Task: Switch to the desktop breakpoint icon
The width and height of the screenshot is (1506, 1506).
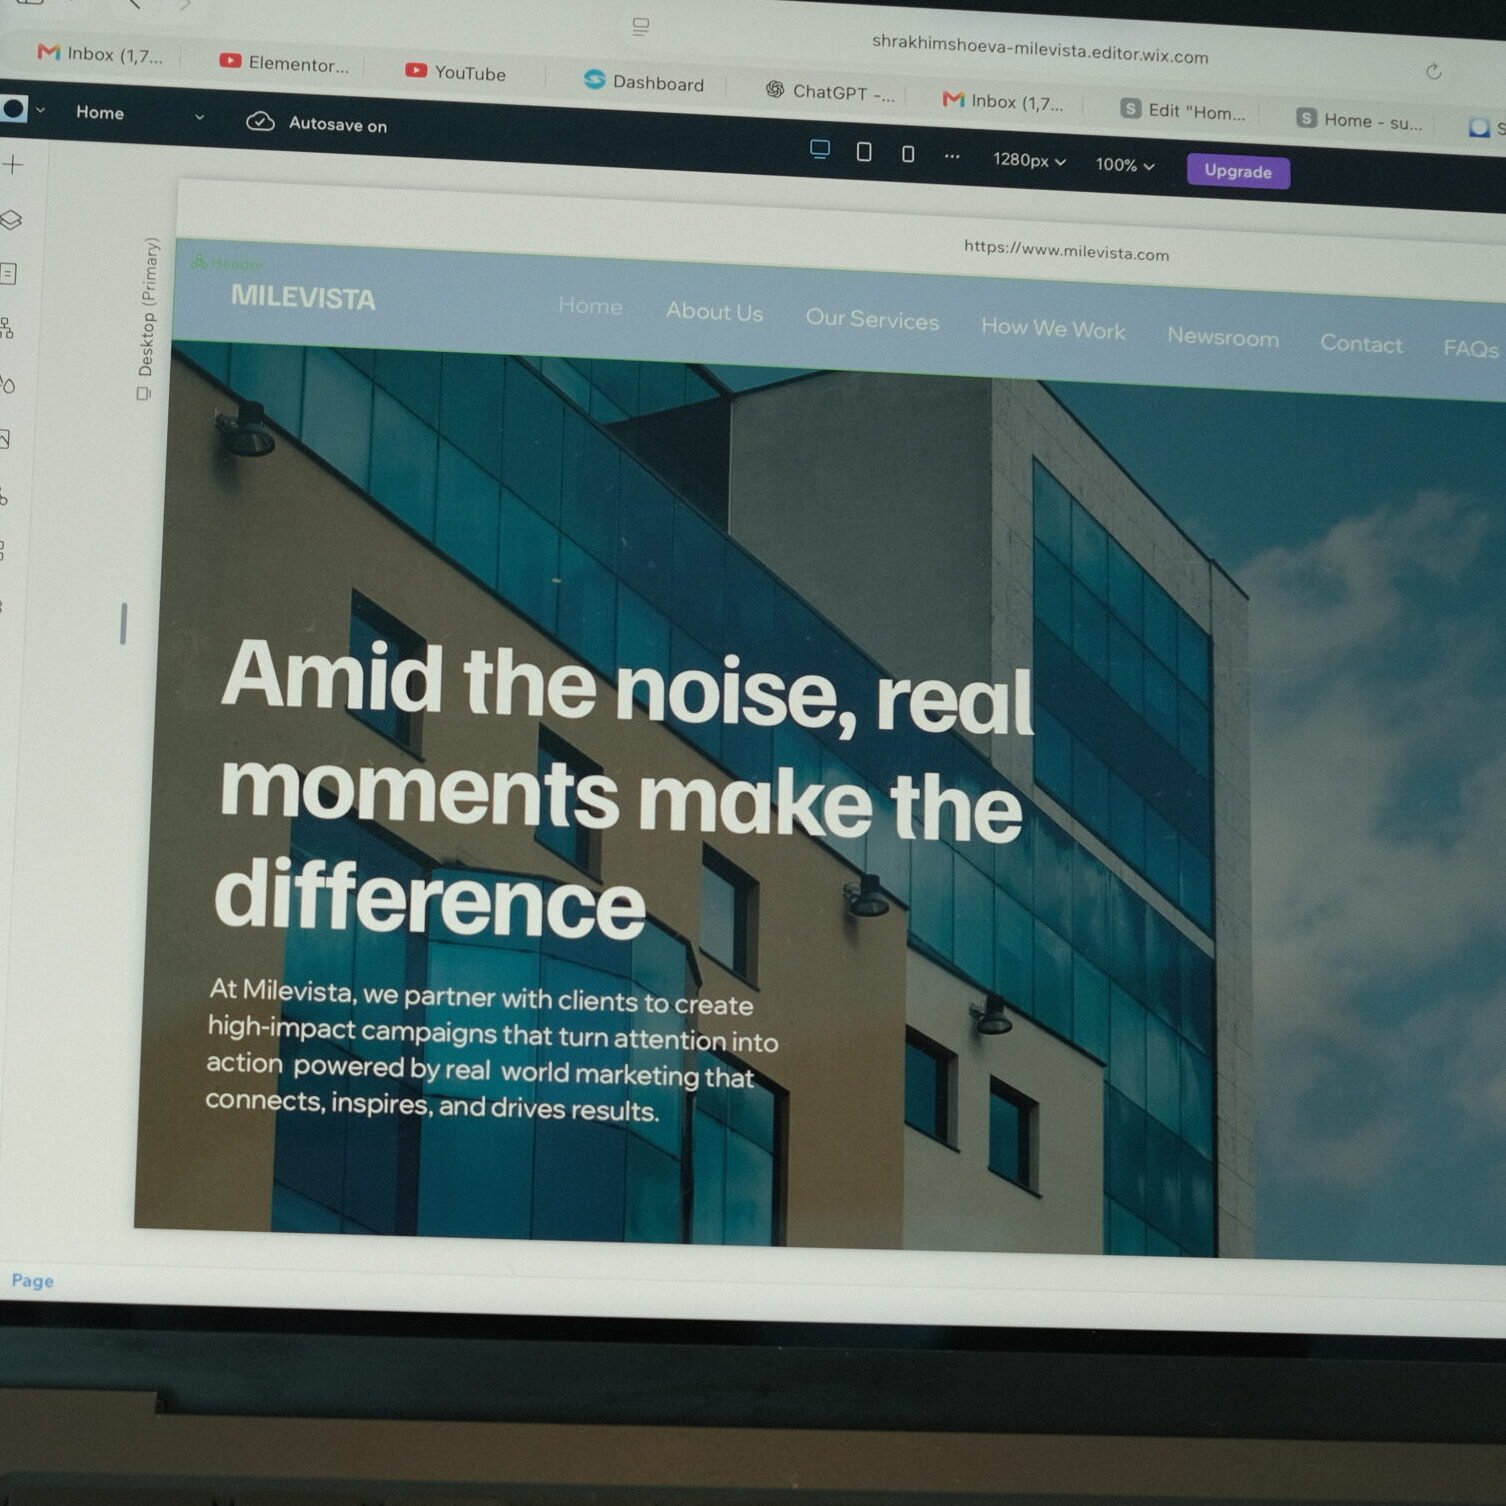Action: pyautogui.click(x=820, y=149)
